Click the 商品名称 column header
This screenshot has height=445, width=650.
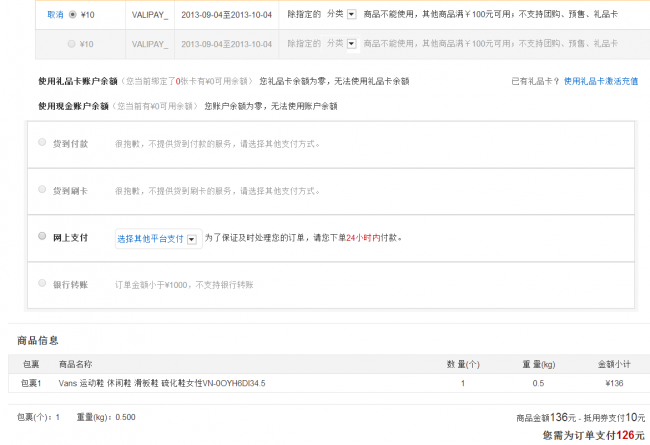(x=75, y=364)
